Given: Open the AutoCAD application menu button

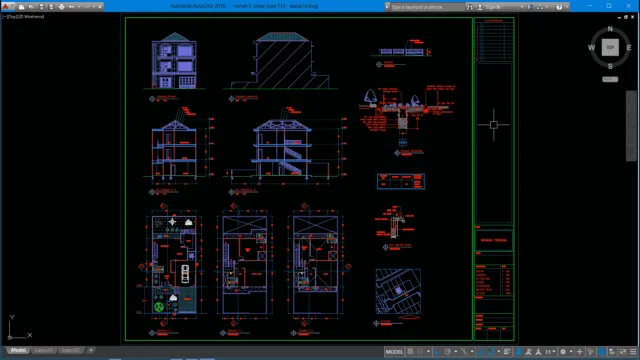Looking at the screenshot, I should click(x=7, y=6).
